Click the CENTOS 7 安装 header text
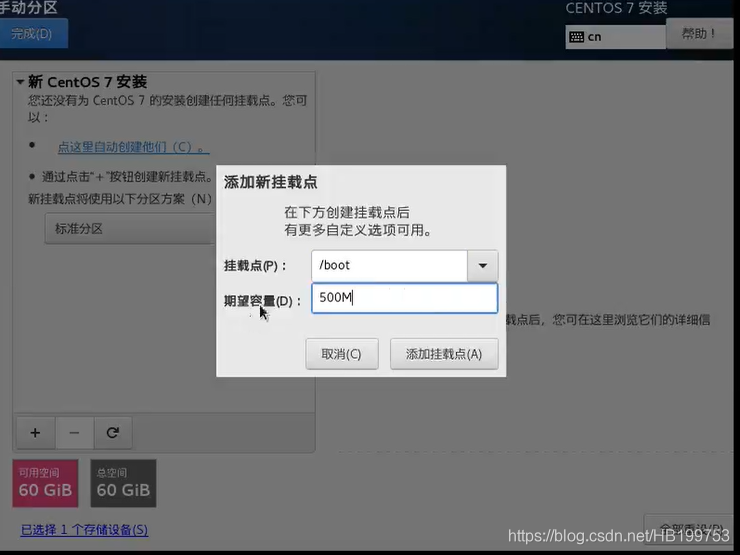This screenshot has width=740, height=555. click(616, 8)
